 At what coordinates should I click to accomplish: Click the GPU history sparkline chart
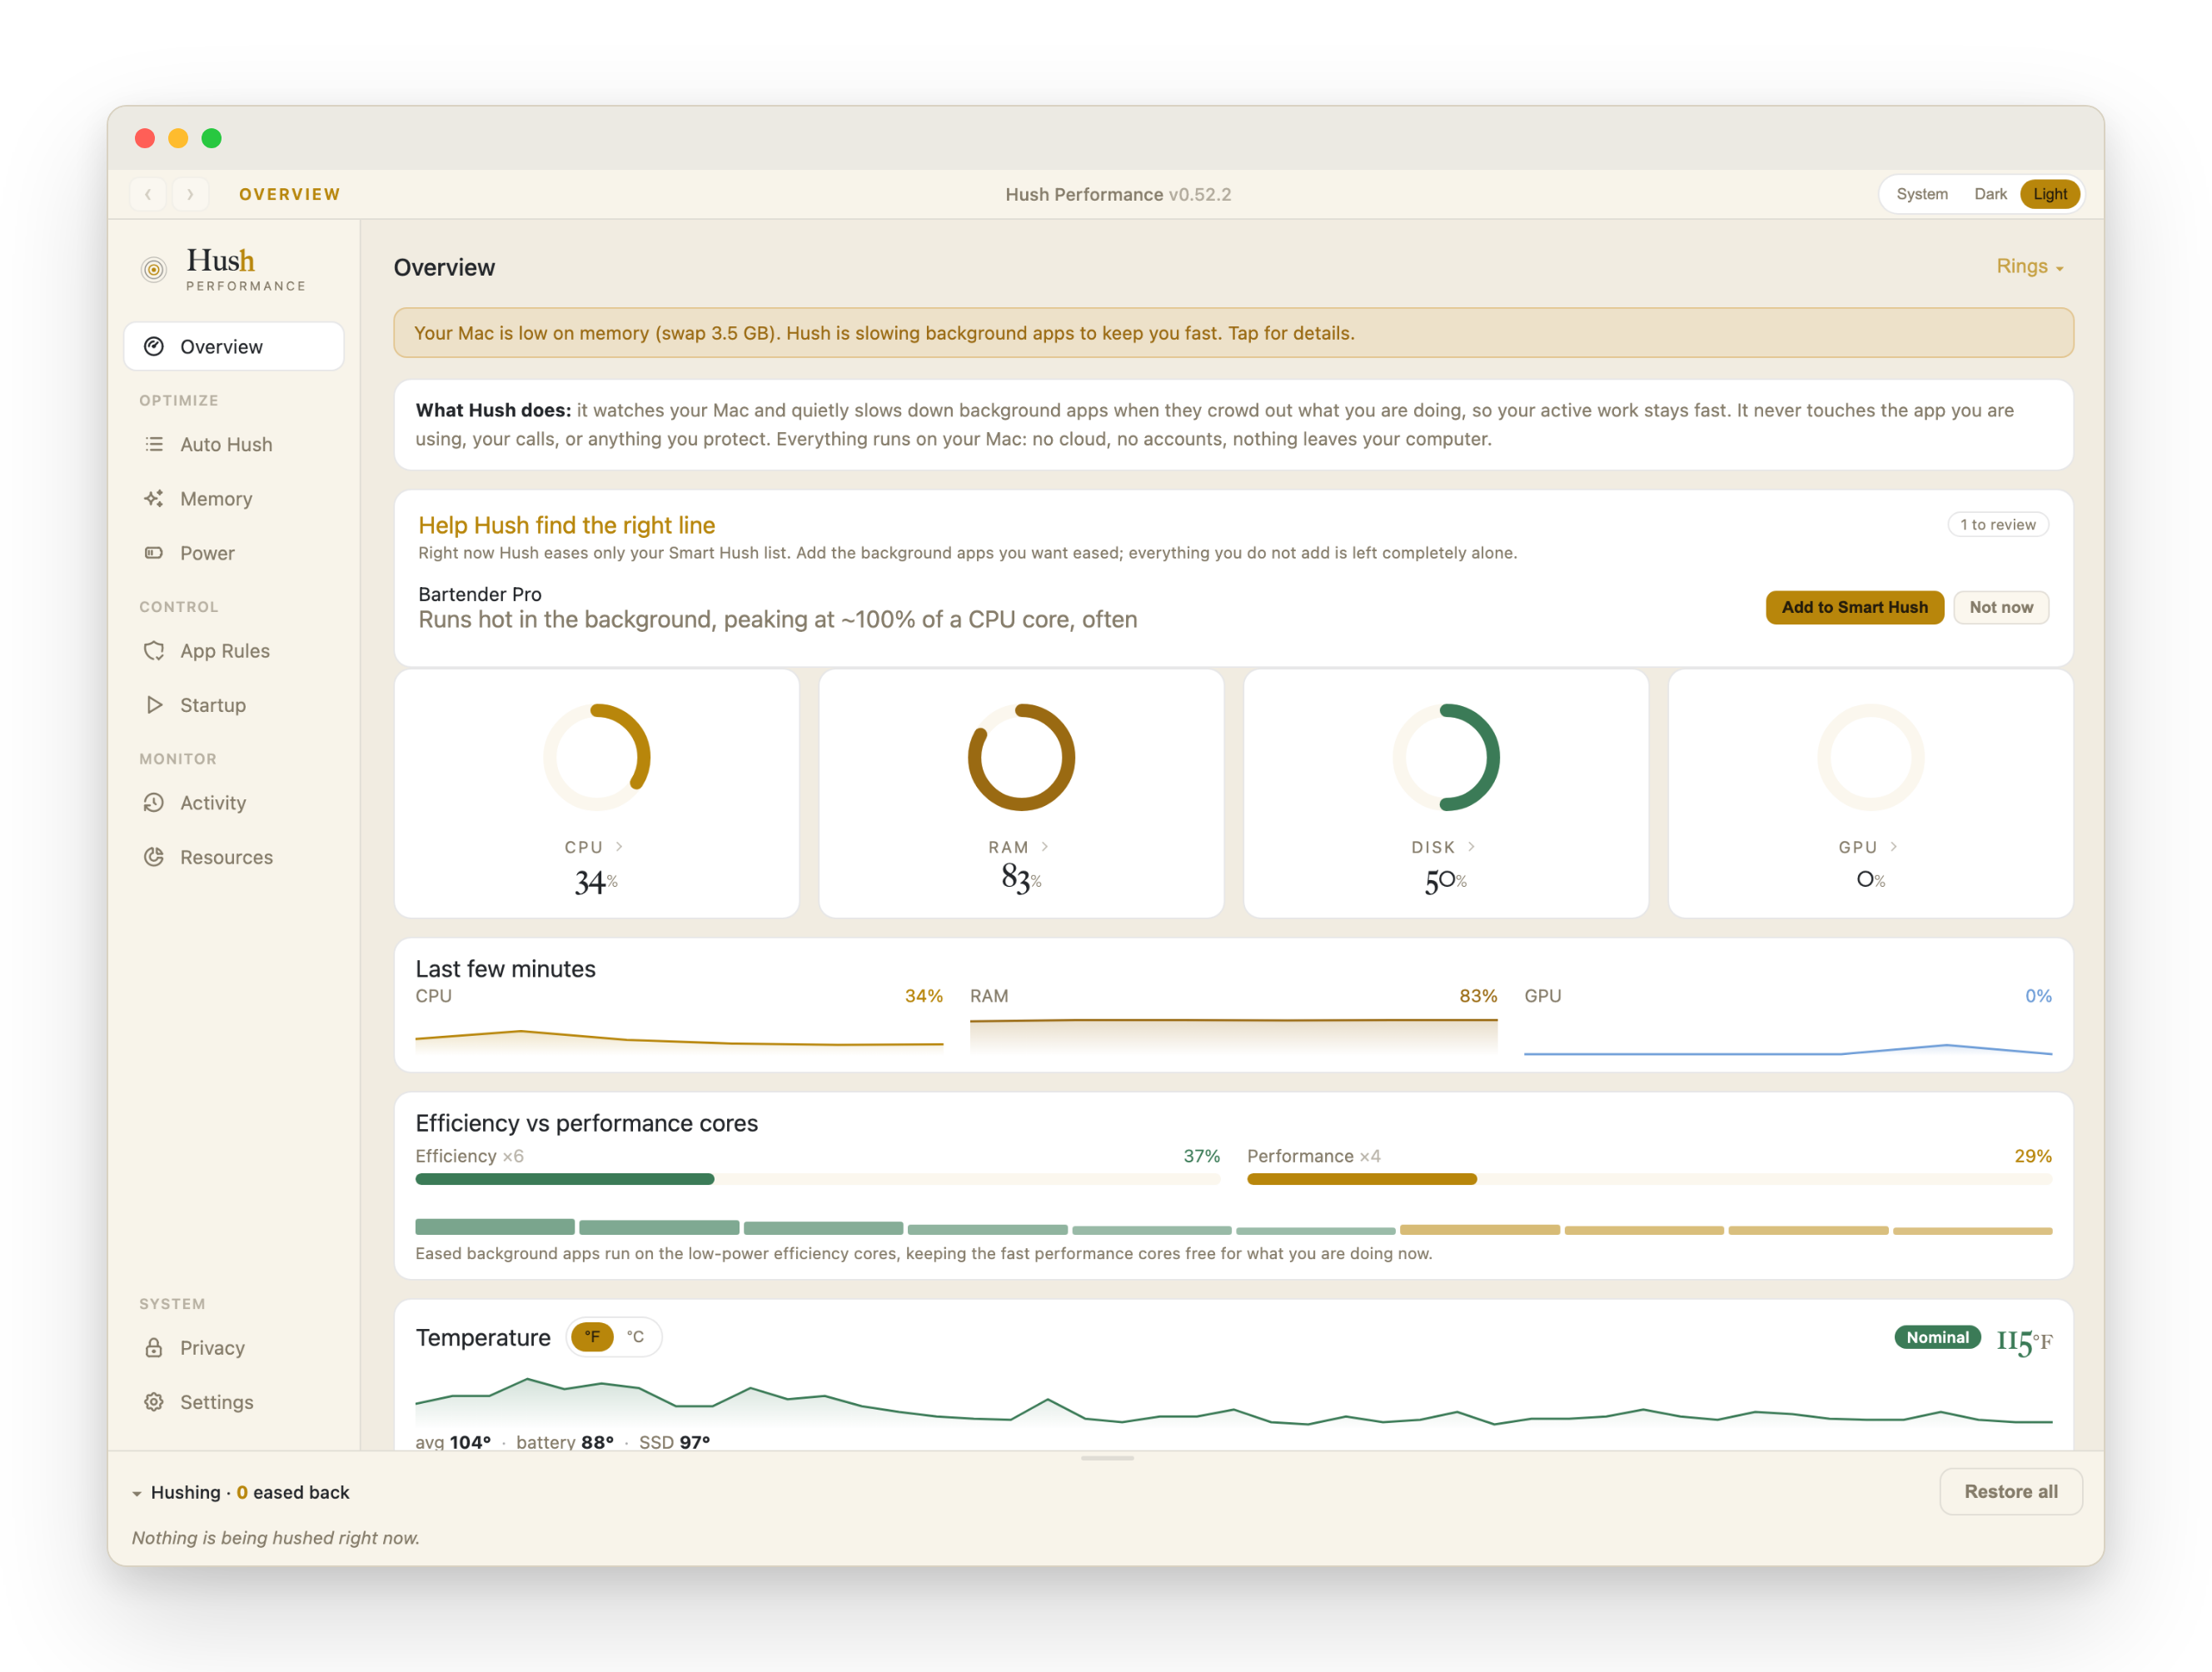(1787, 1035)
